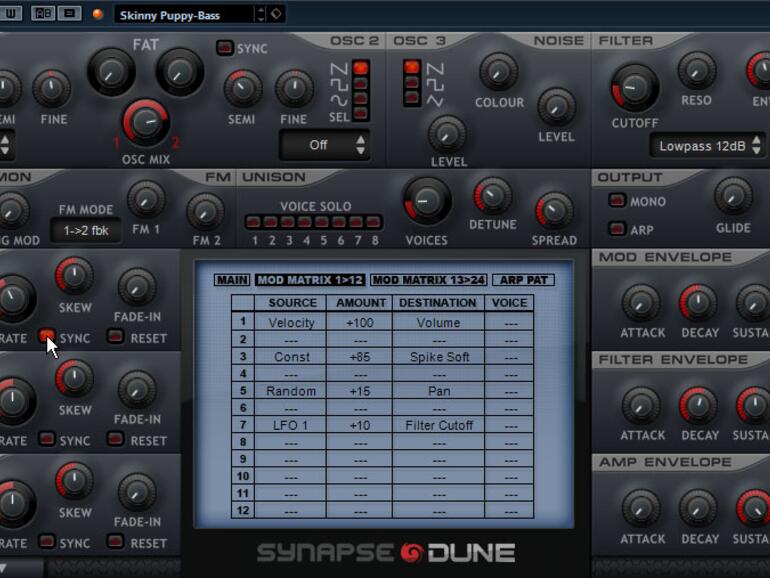The image size is (770, 578).
Task: Toggle voice solo button 3
Action: 287,222
